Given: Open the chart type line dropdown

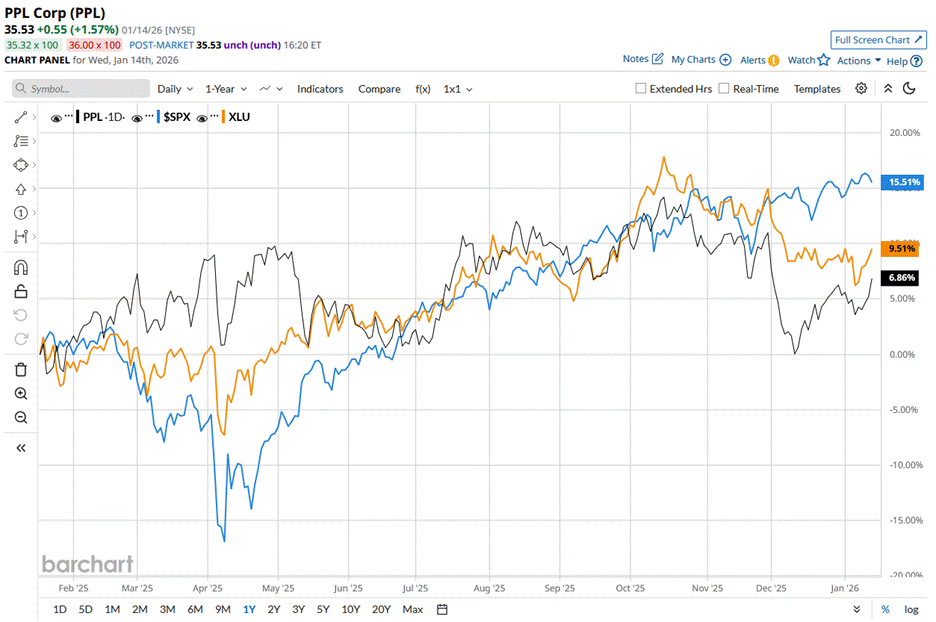Looking at the screenshot, I should (x=271, y=89).
